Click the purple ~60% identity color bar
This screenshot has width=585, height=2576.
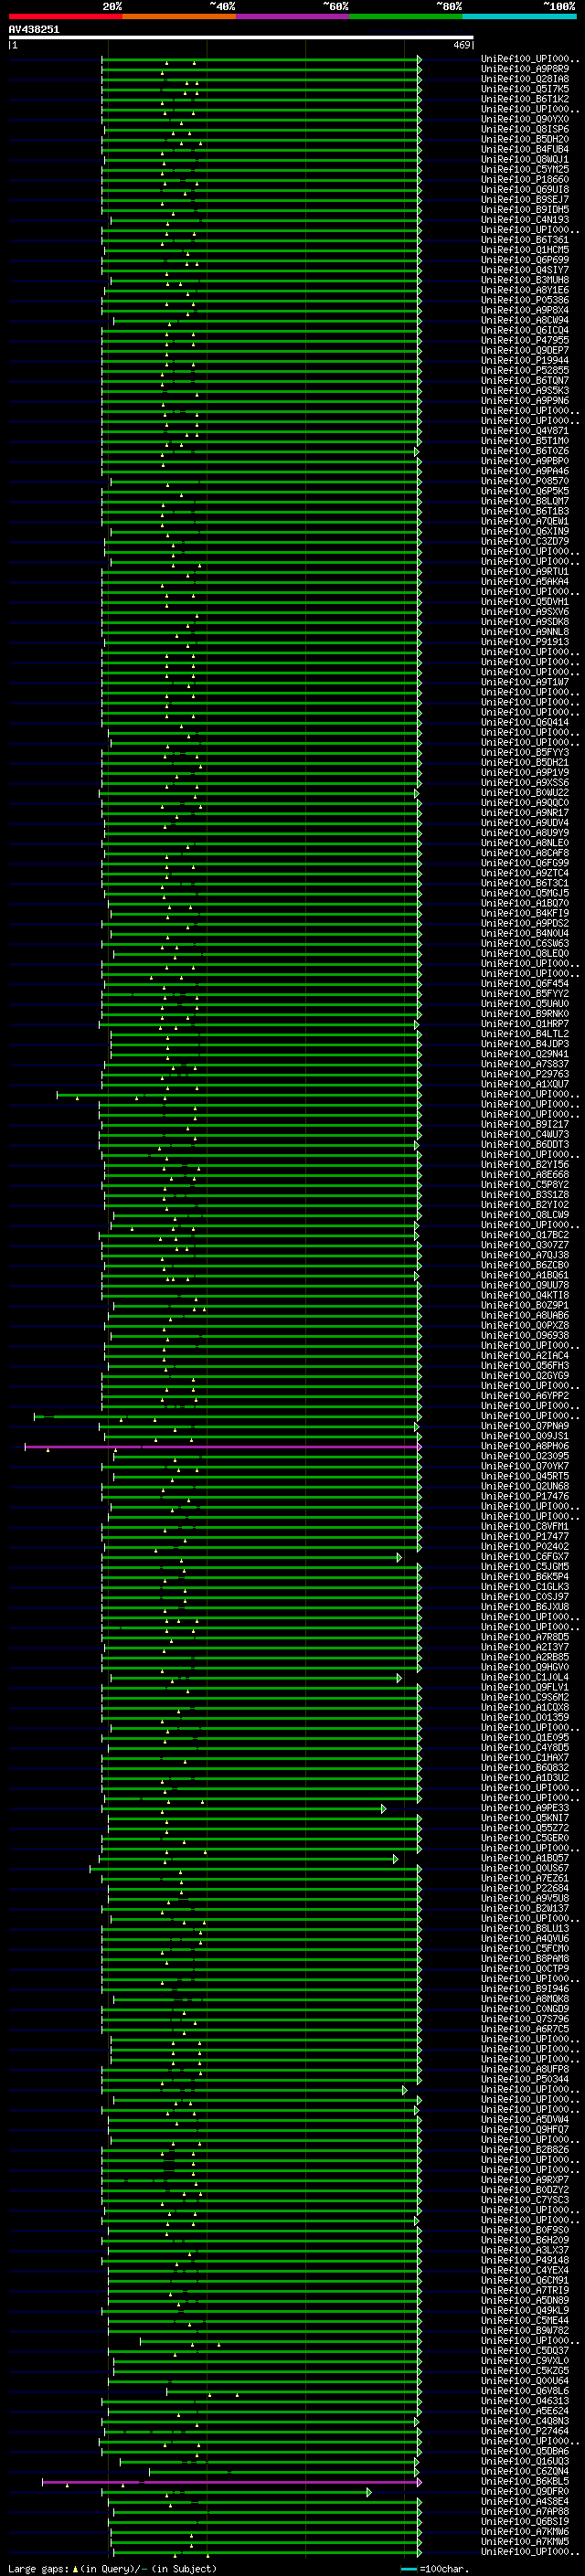coord(292,16)
